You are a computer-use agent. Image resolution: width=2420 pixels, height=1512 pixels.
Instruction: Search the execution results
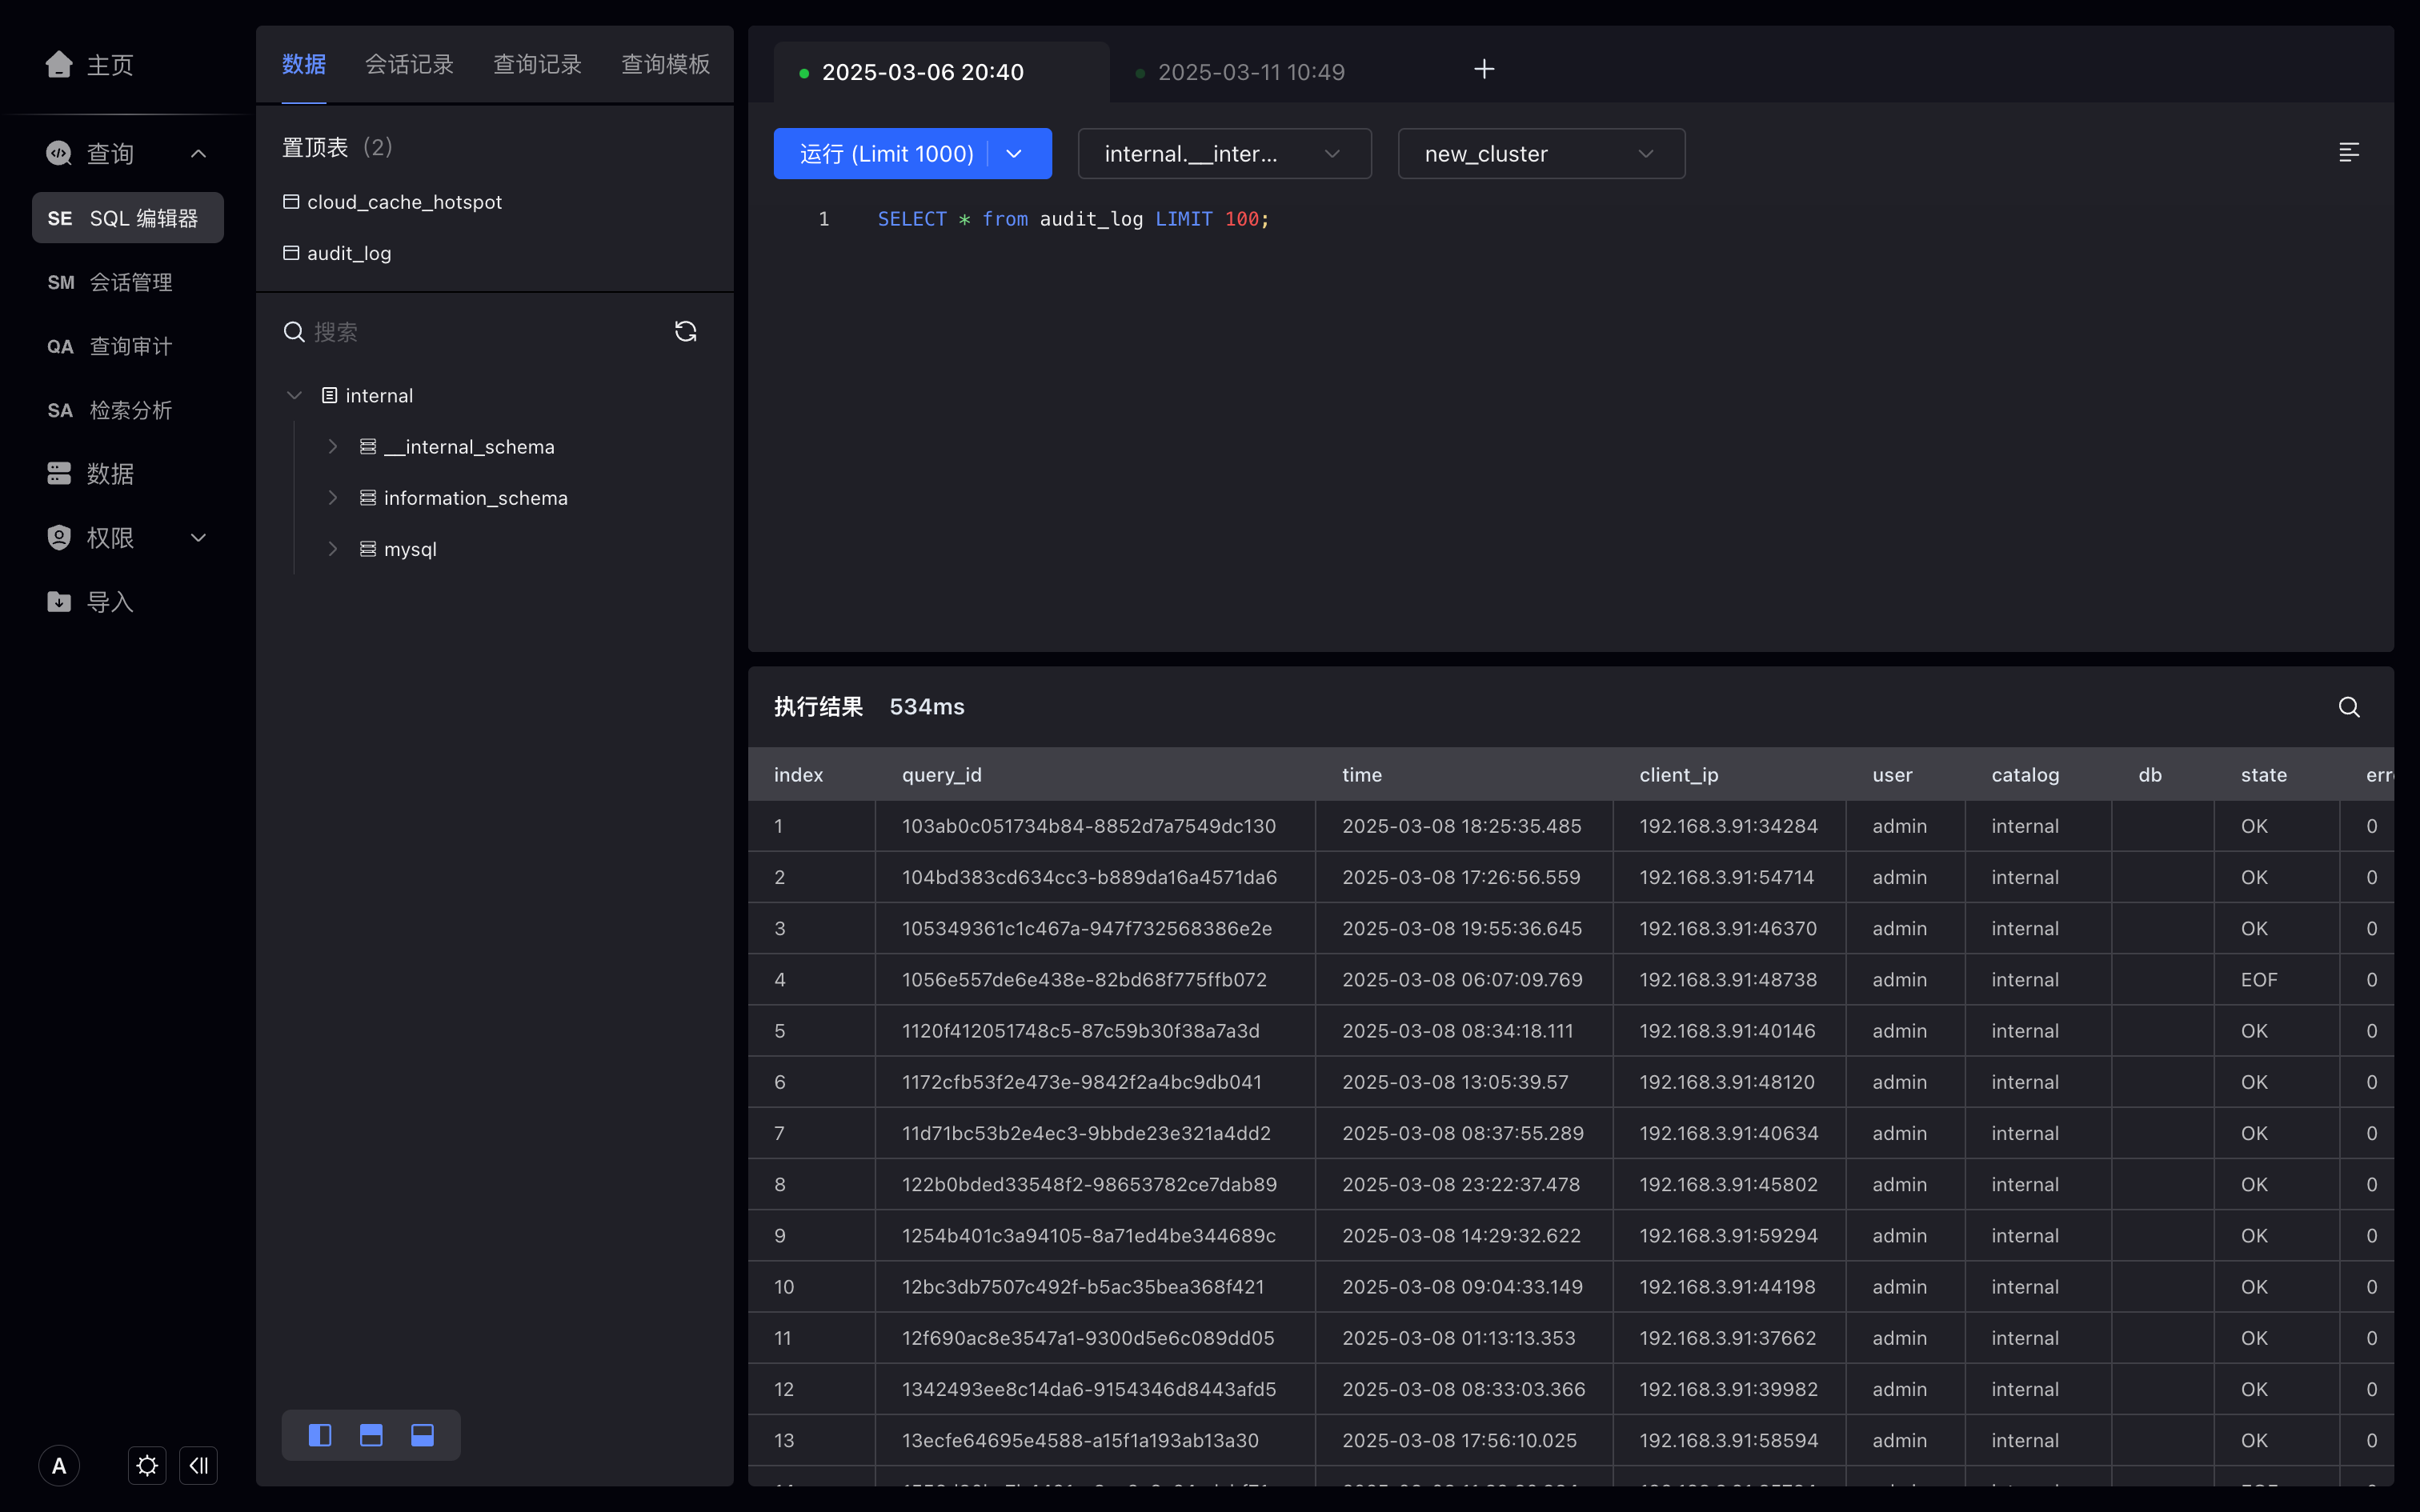coord(2349,707)
